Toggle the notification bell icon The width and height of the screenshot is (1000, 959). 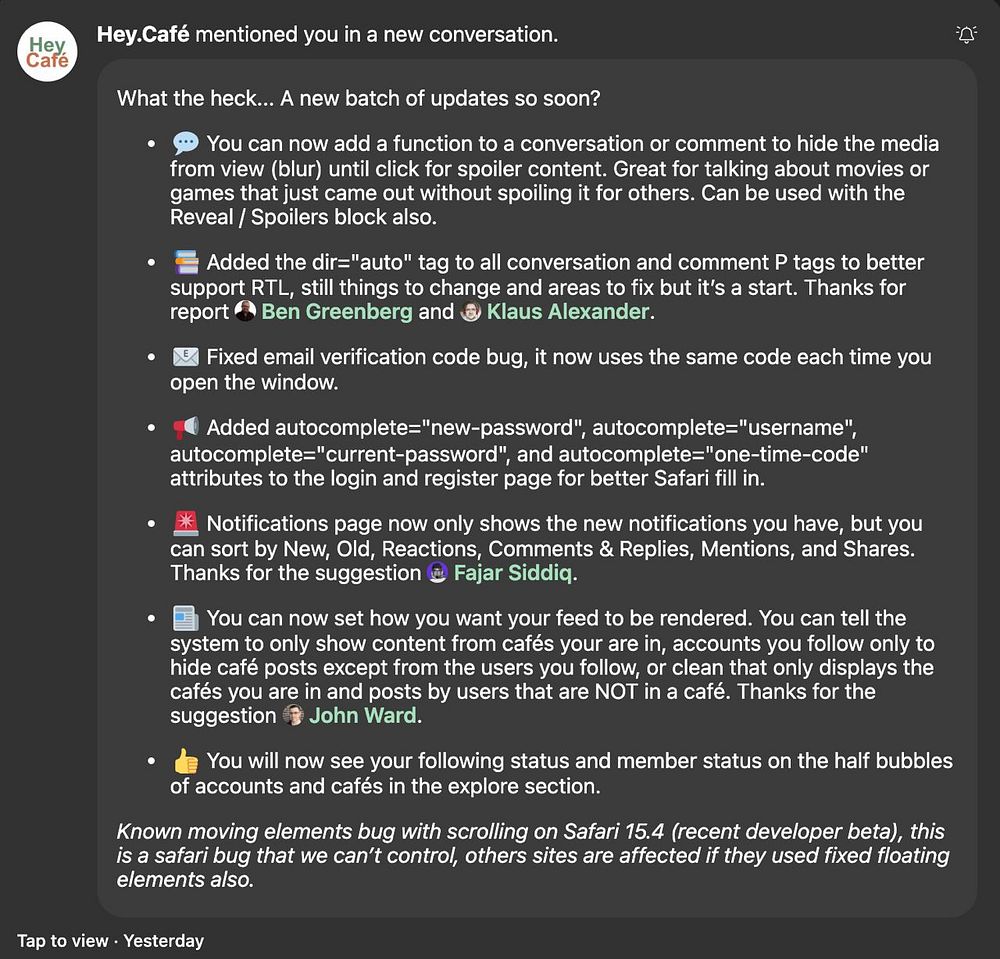(x=966, y=36)
